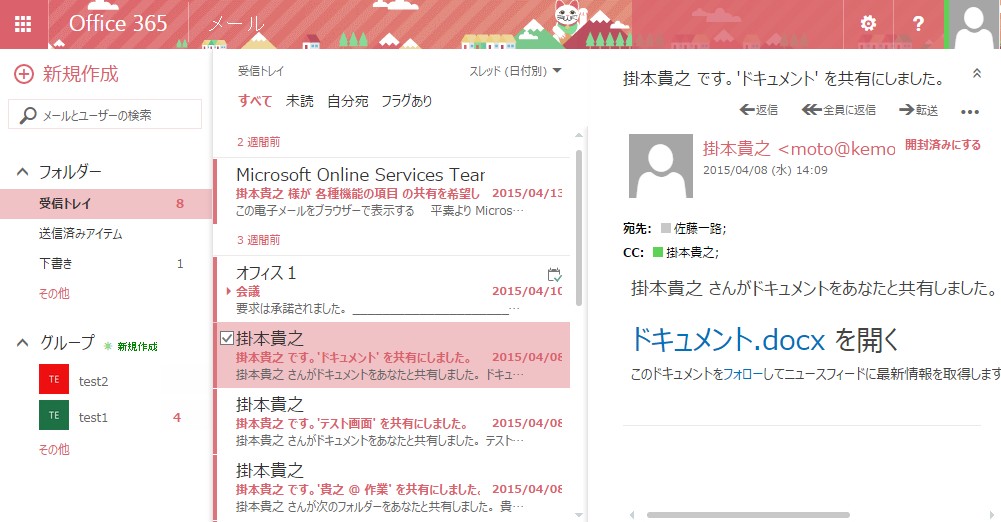Uncheck the selected 掛本貴之 message checkbox
This screenshot has height=522, width=1001.
point(227,338)
